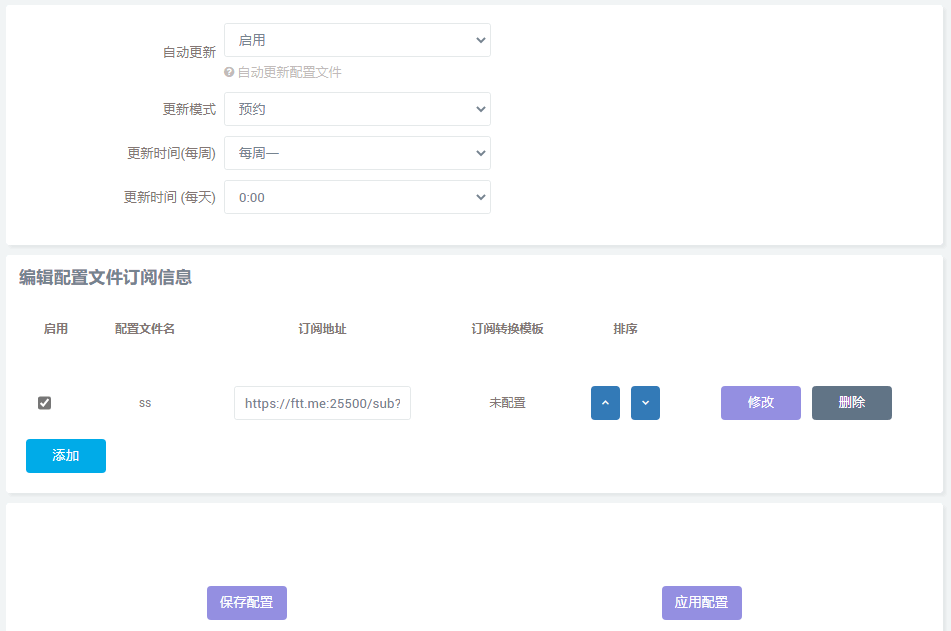The image size is (951, 631).
Task: Open the 更新时间(每周) dropdown showing 每周一
Action: tap(357, 153)
